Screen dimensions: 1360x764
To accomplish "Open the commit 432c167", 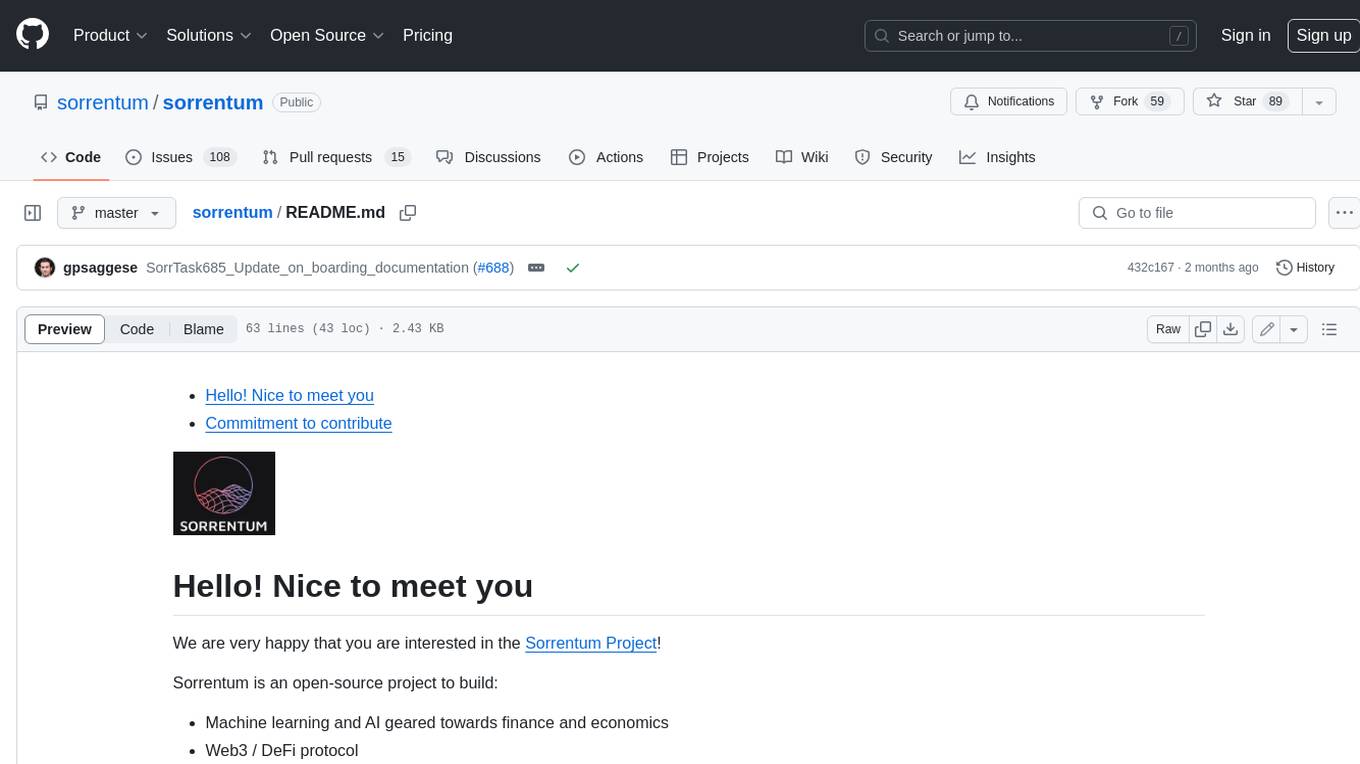I will 1150,268.
